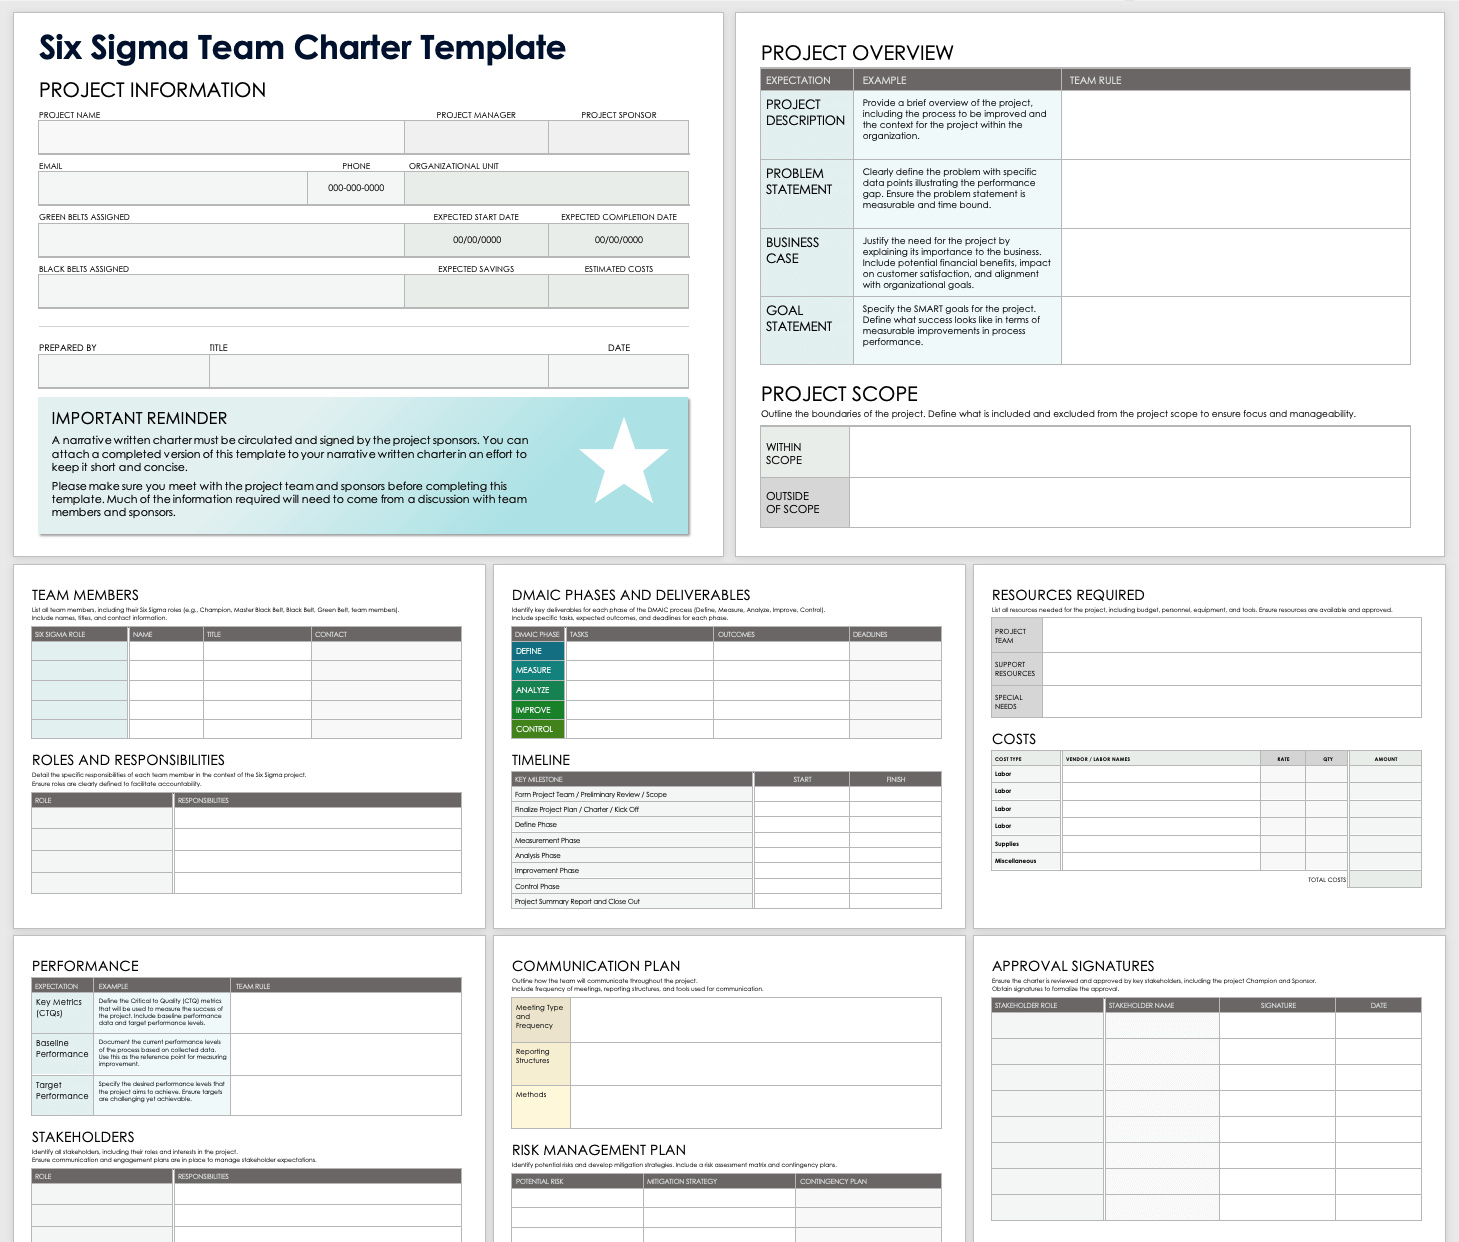Click the Goal Statement label

coord(799,318)
